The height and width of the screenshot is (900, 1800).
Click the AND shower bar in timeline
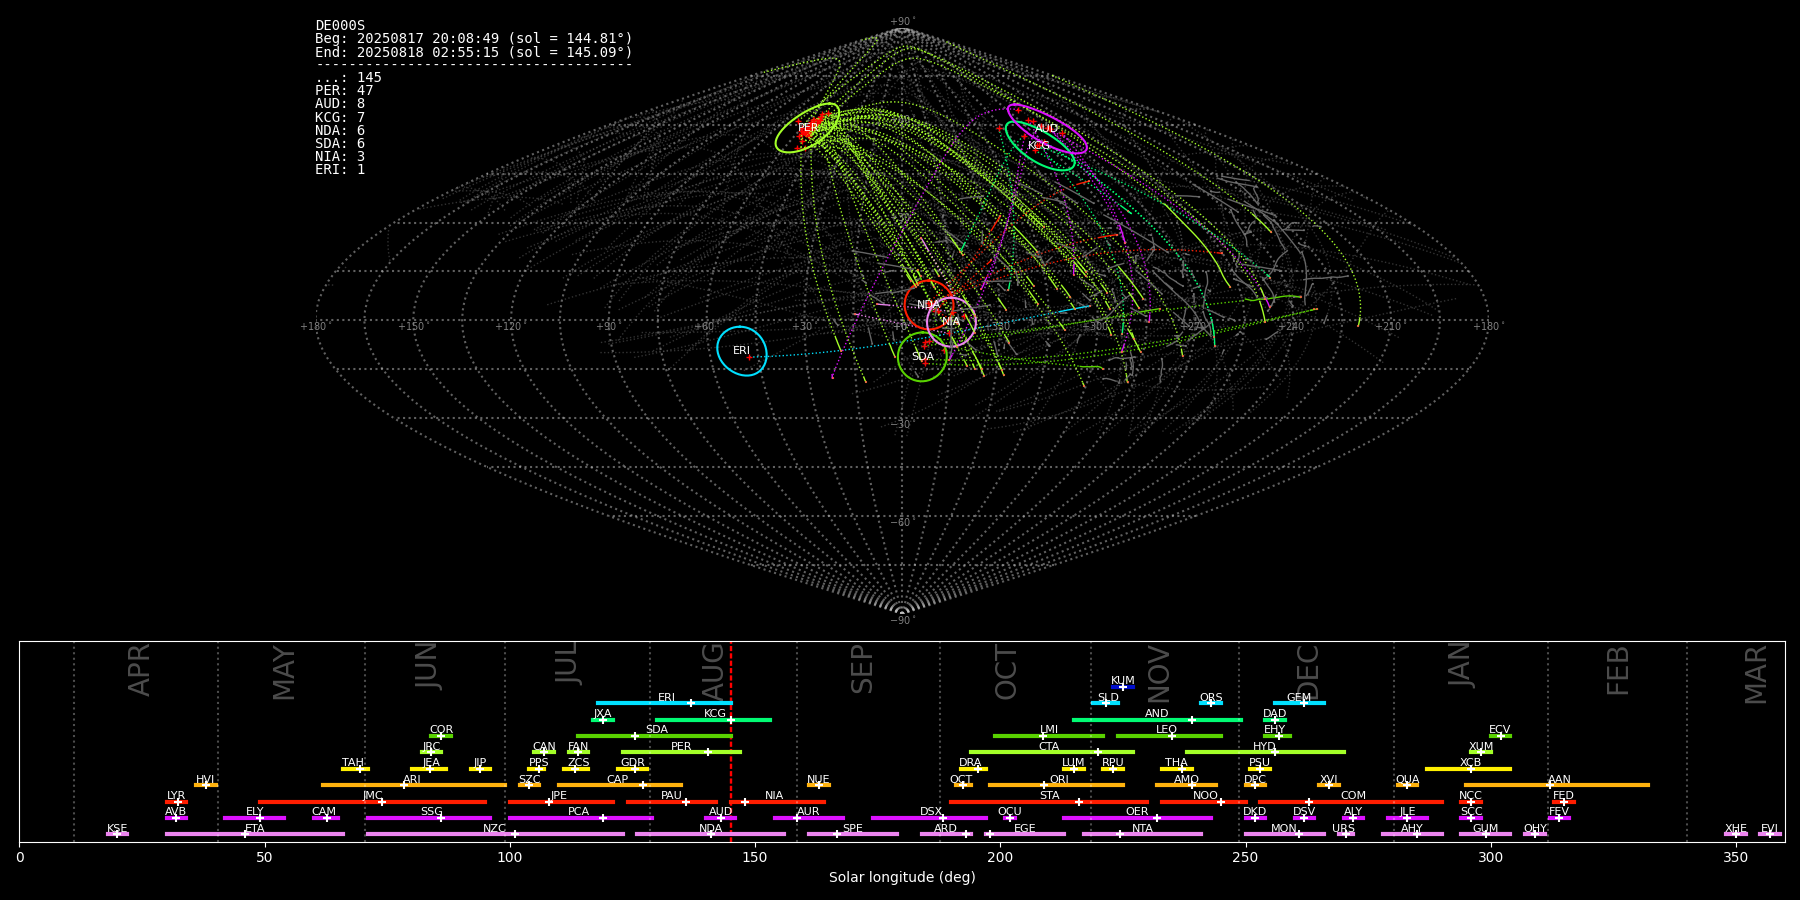pos(1157,719)
